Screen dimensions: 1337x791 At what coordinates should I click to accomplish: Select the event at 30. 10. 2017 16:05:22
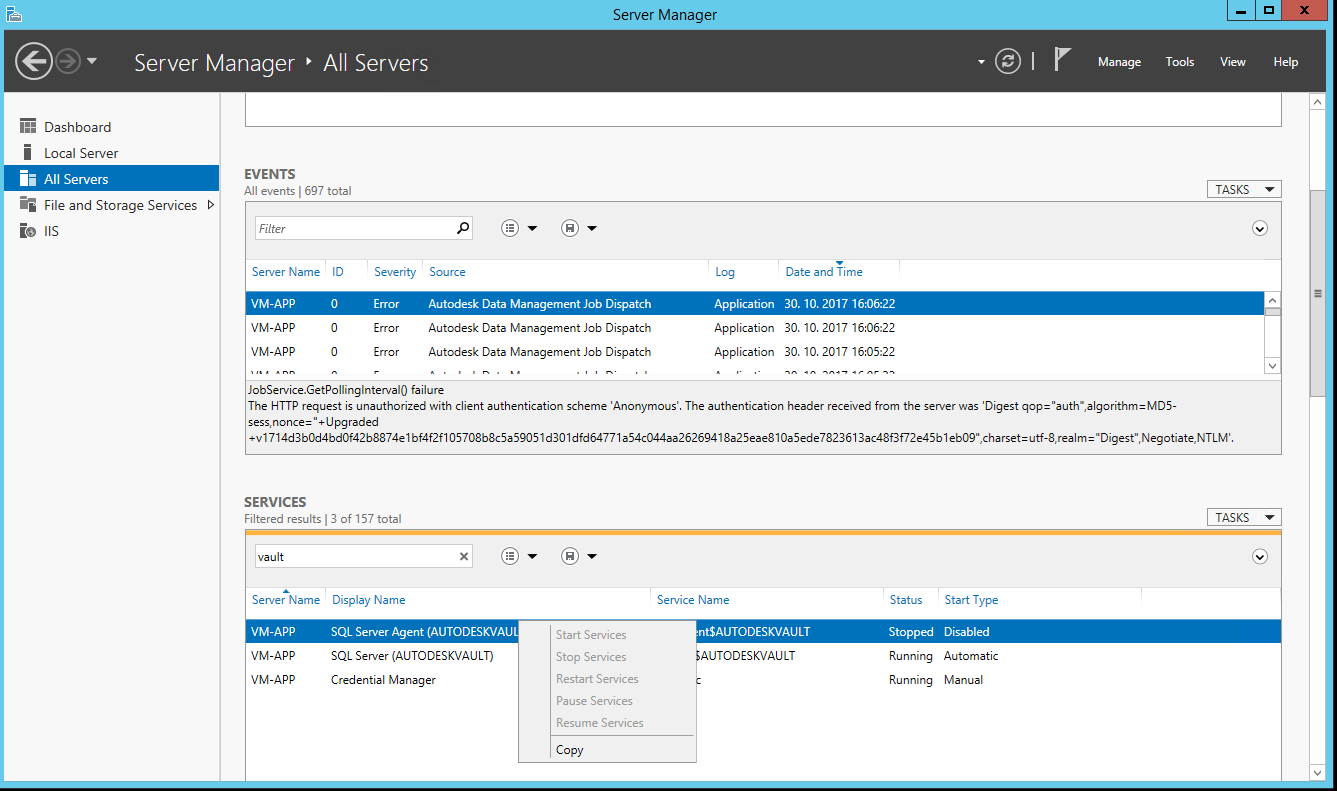(x=755, y=352)
